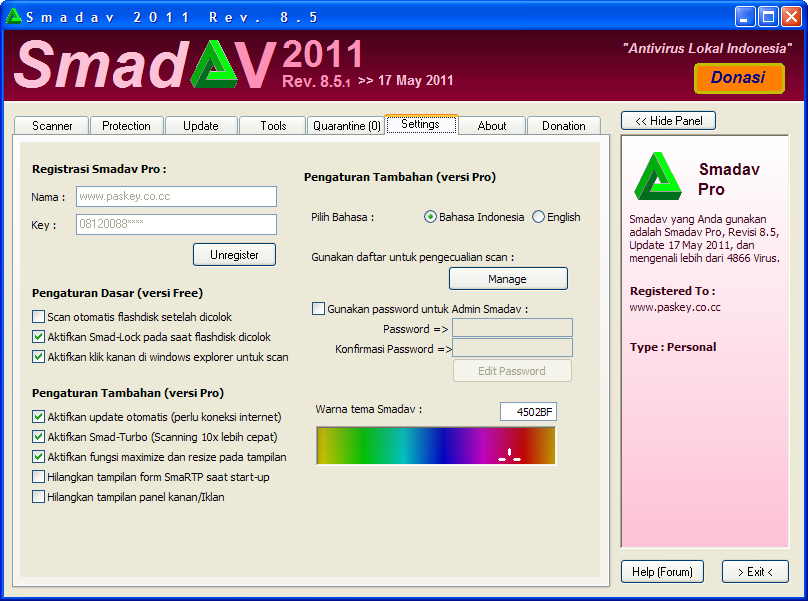
Task: Click the Nama registration input field
Action: pyautogui.click(x=176, y=196)
